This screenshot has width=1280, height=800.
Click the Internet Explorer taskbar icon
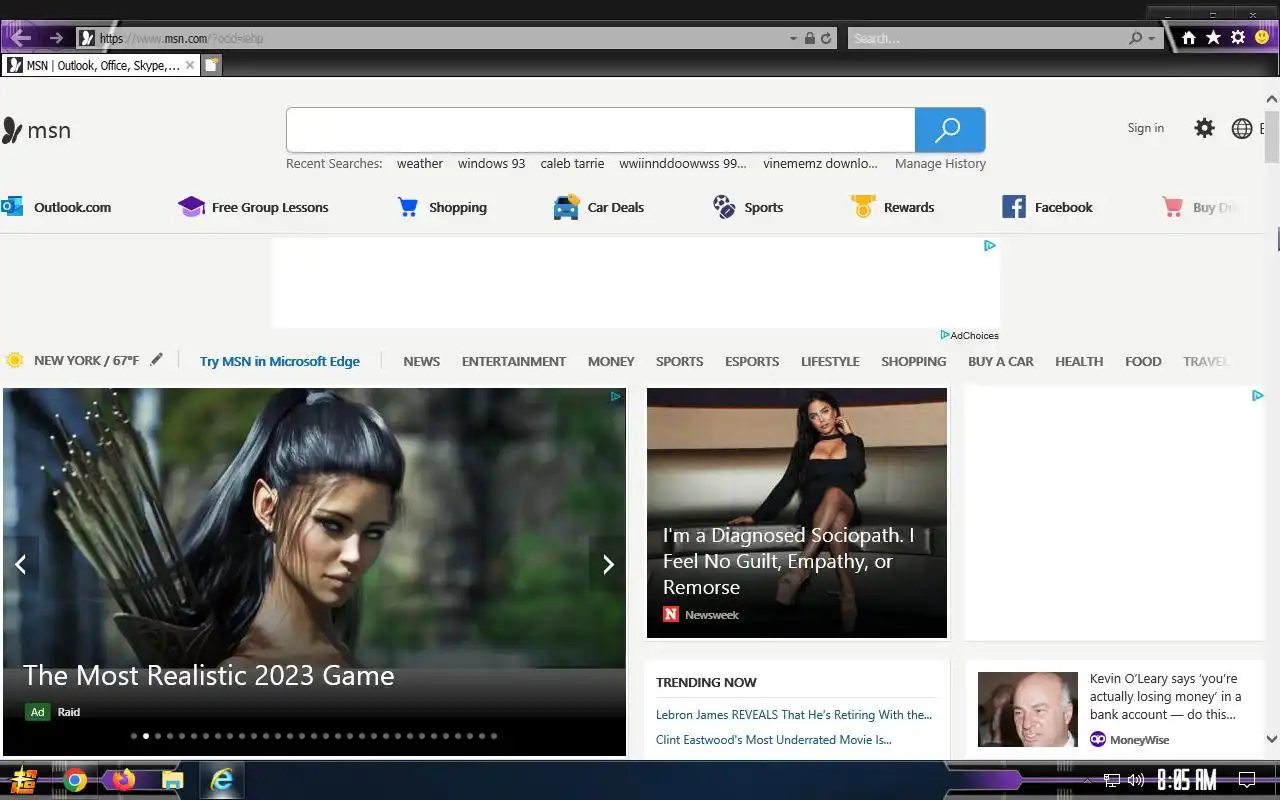[222, 780]
